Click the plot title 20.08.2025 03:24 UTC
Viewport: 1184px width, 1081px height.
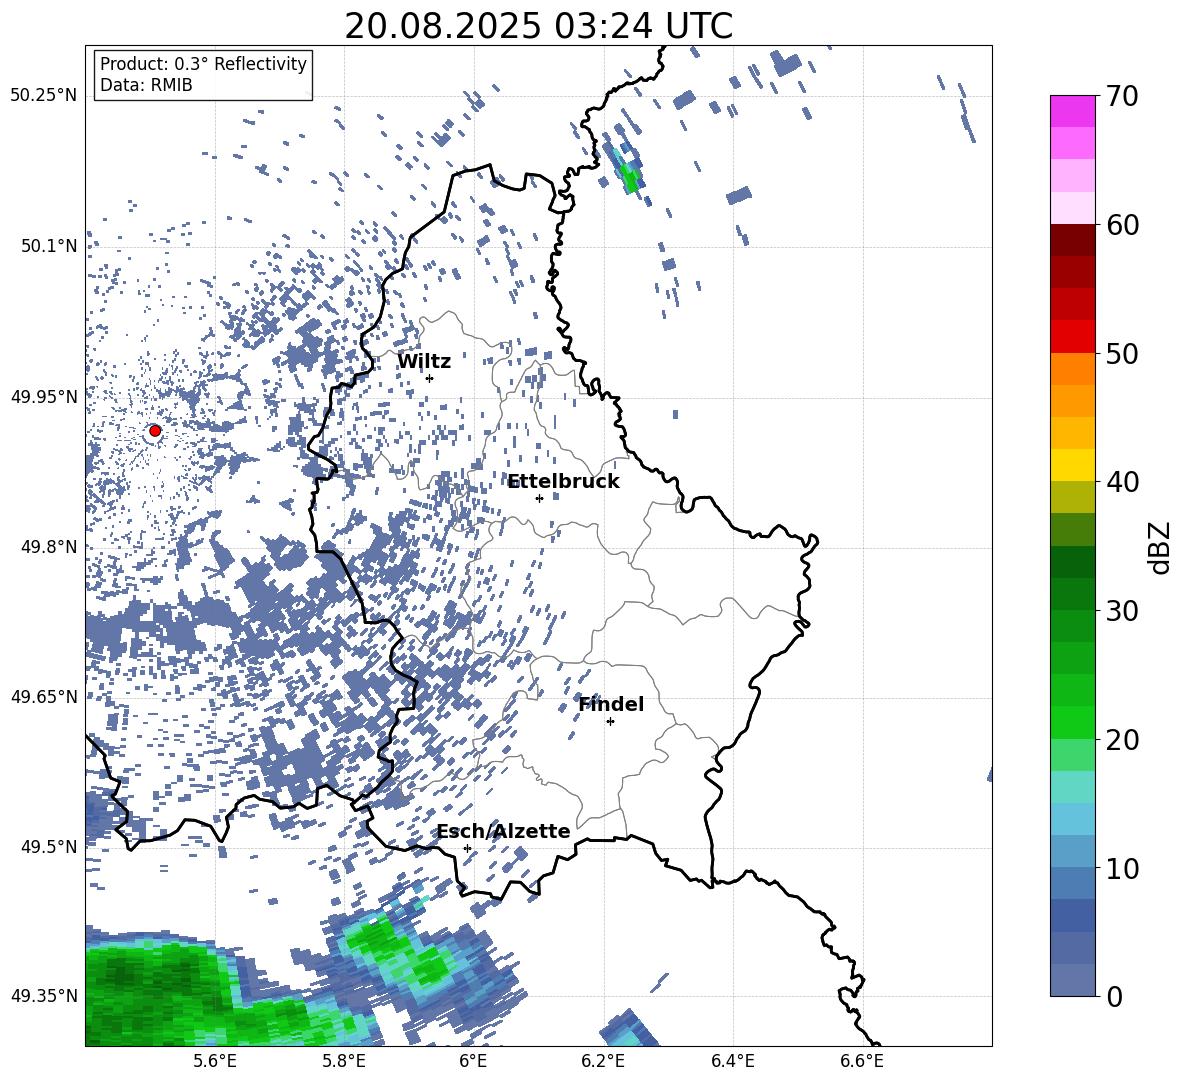(x=538, y=26)
